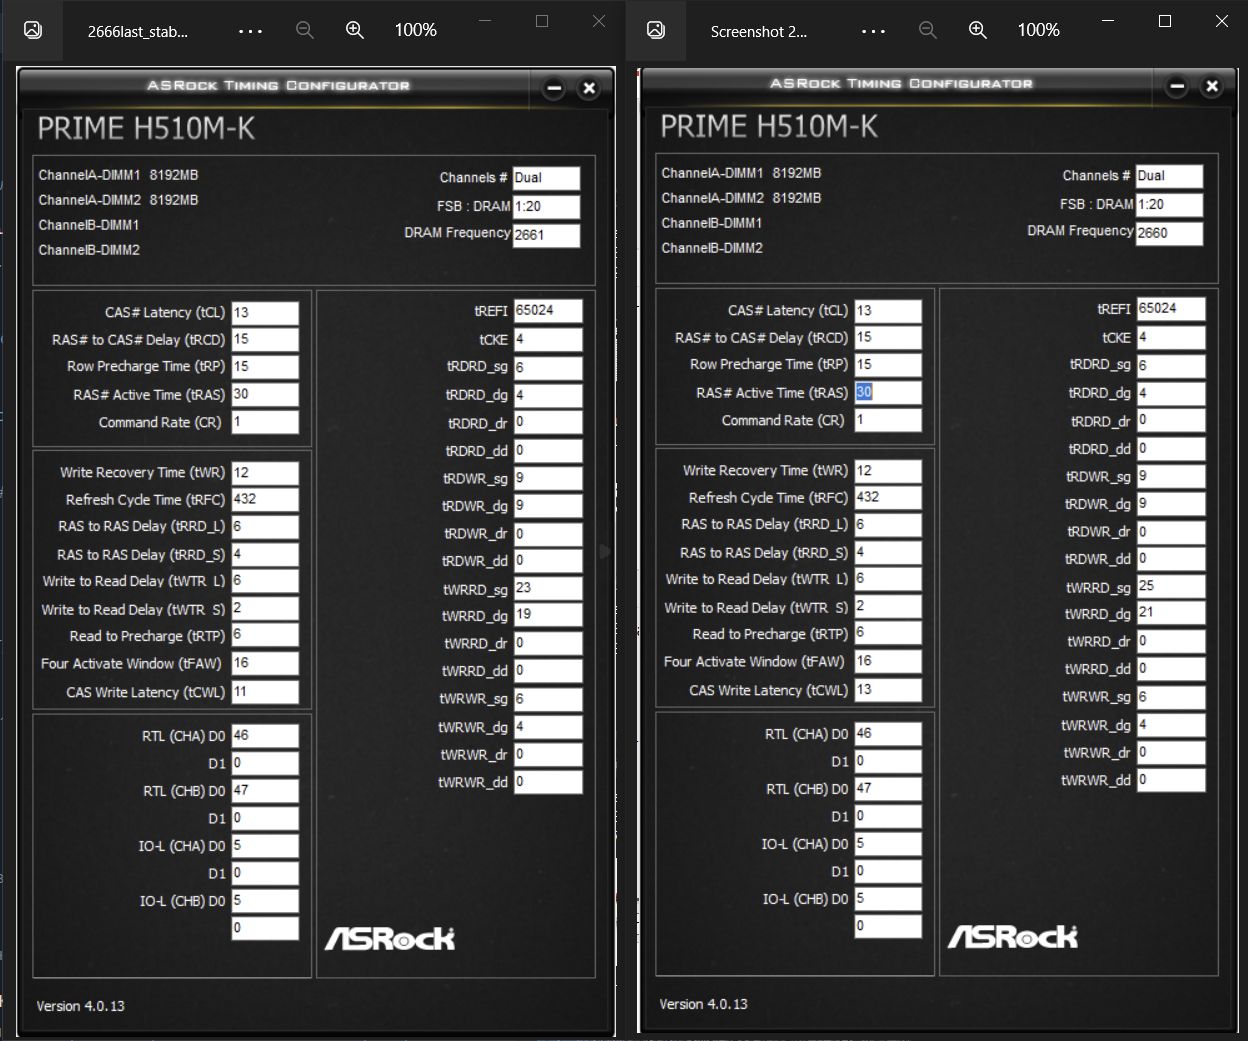The image size is (1248, 1041).
Task: Click right window tWRRD_dg field showing 21
Action: (1171, 613)
